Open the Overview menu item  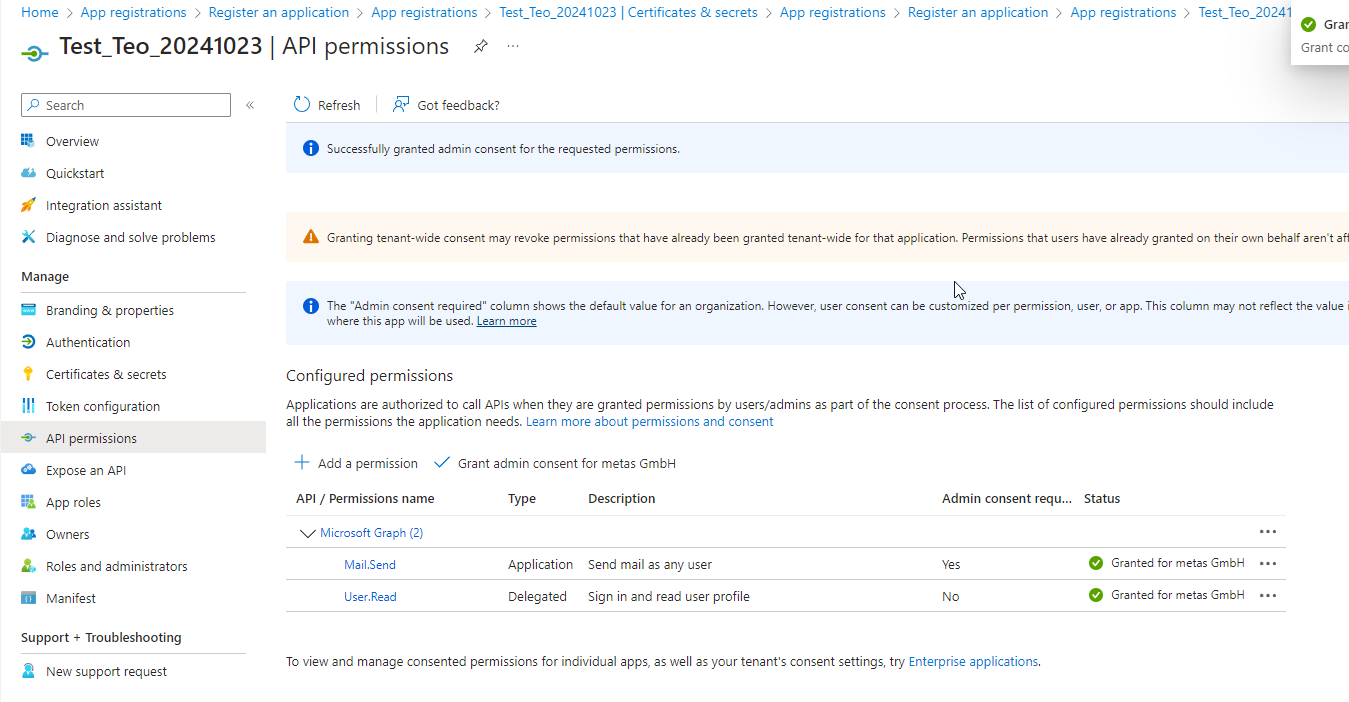pyautogui.click(x=72, y=141)
